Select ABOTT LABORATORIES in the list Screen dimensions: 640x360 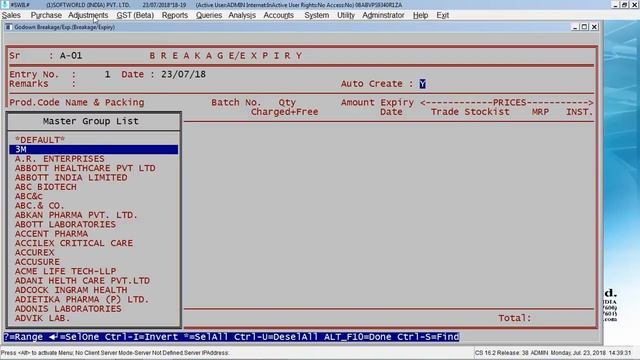(x=93, y=224)
